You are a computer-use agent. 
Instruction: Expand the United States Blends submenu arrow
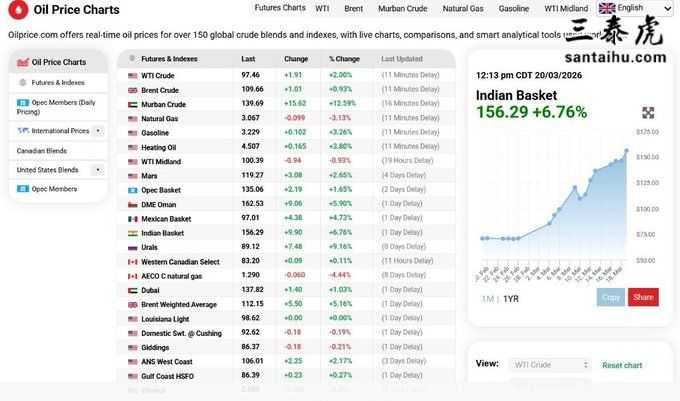coord(98,170)
